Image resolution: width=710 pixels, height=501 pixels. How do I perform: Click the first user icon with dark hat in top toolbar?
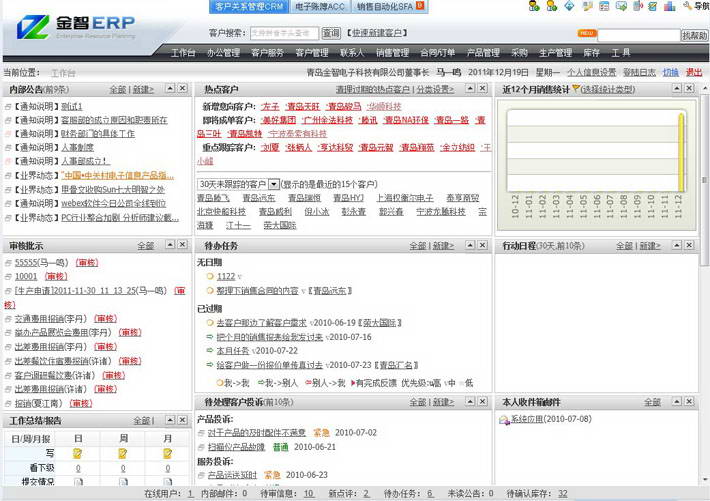point(534,6)
